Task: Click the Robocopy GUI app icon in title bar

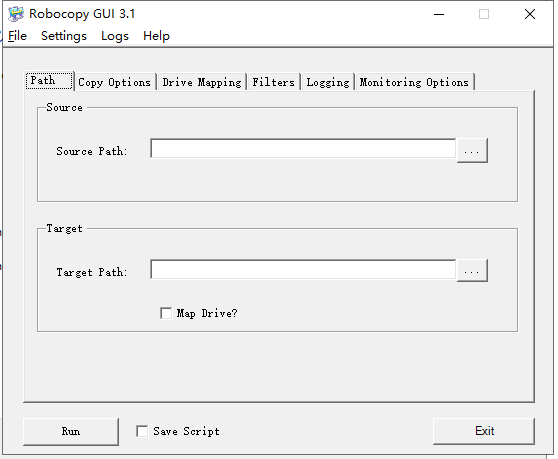Action: tap(16, 14)
